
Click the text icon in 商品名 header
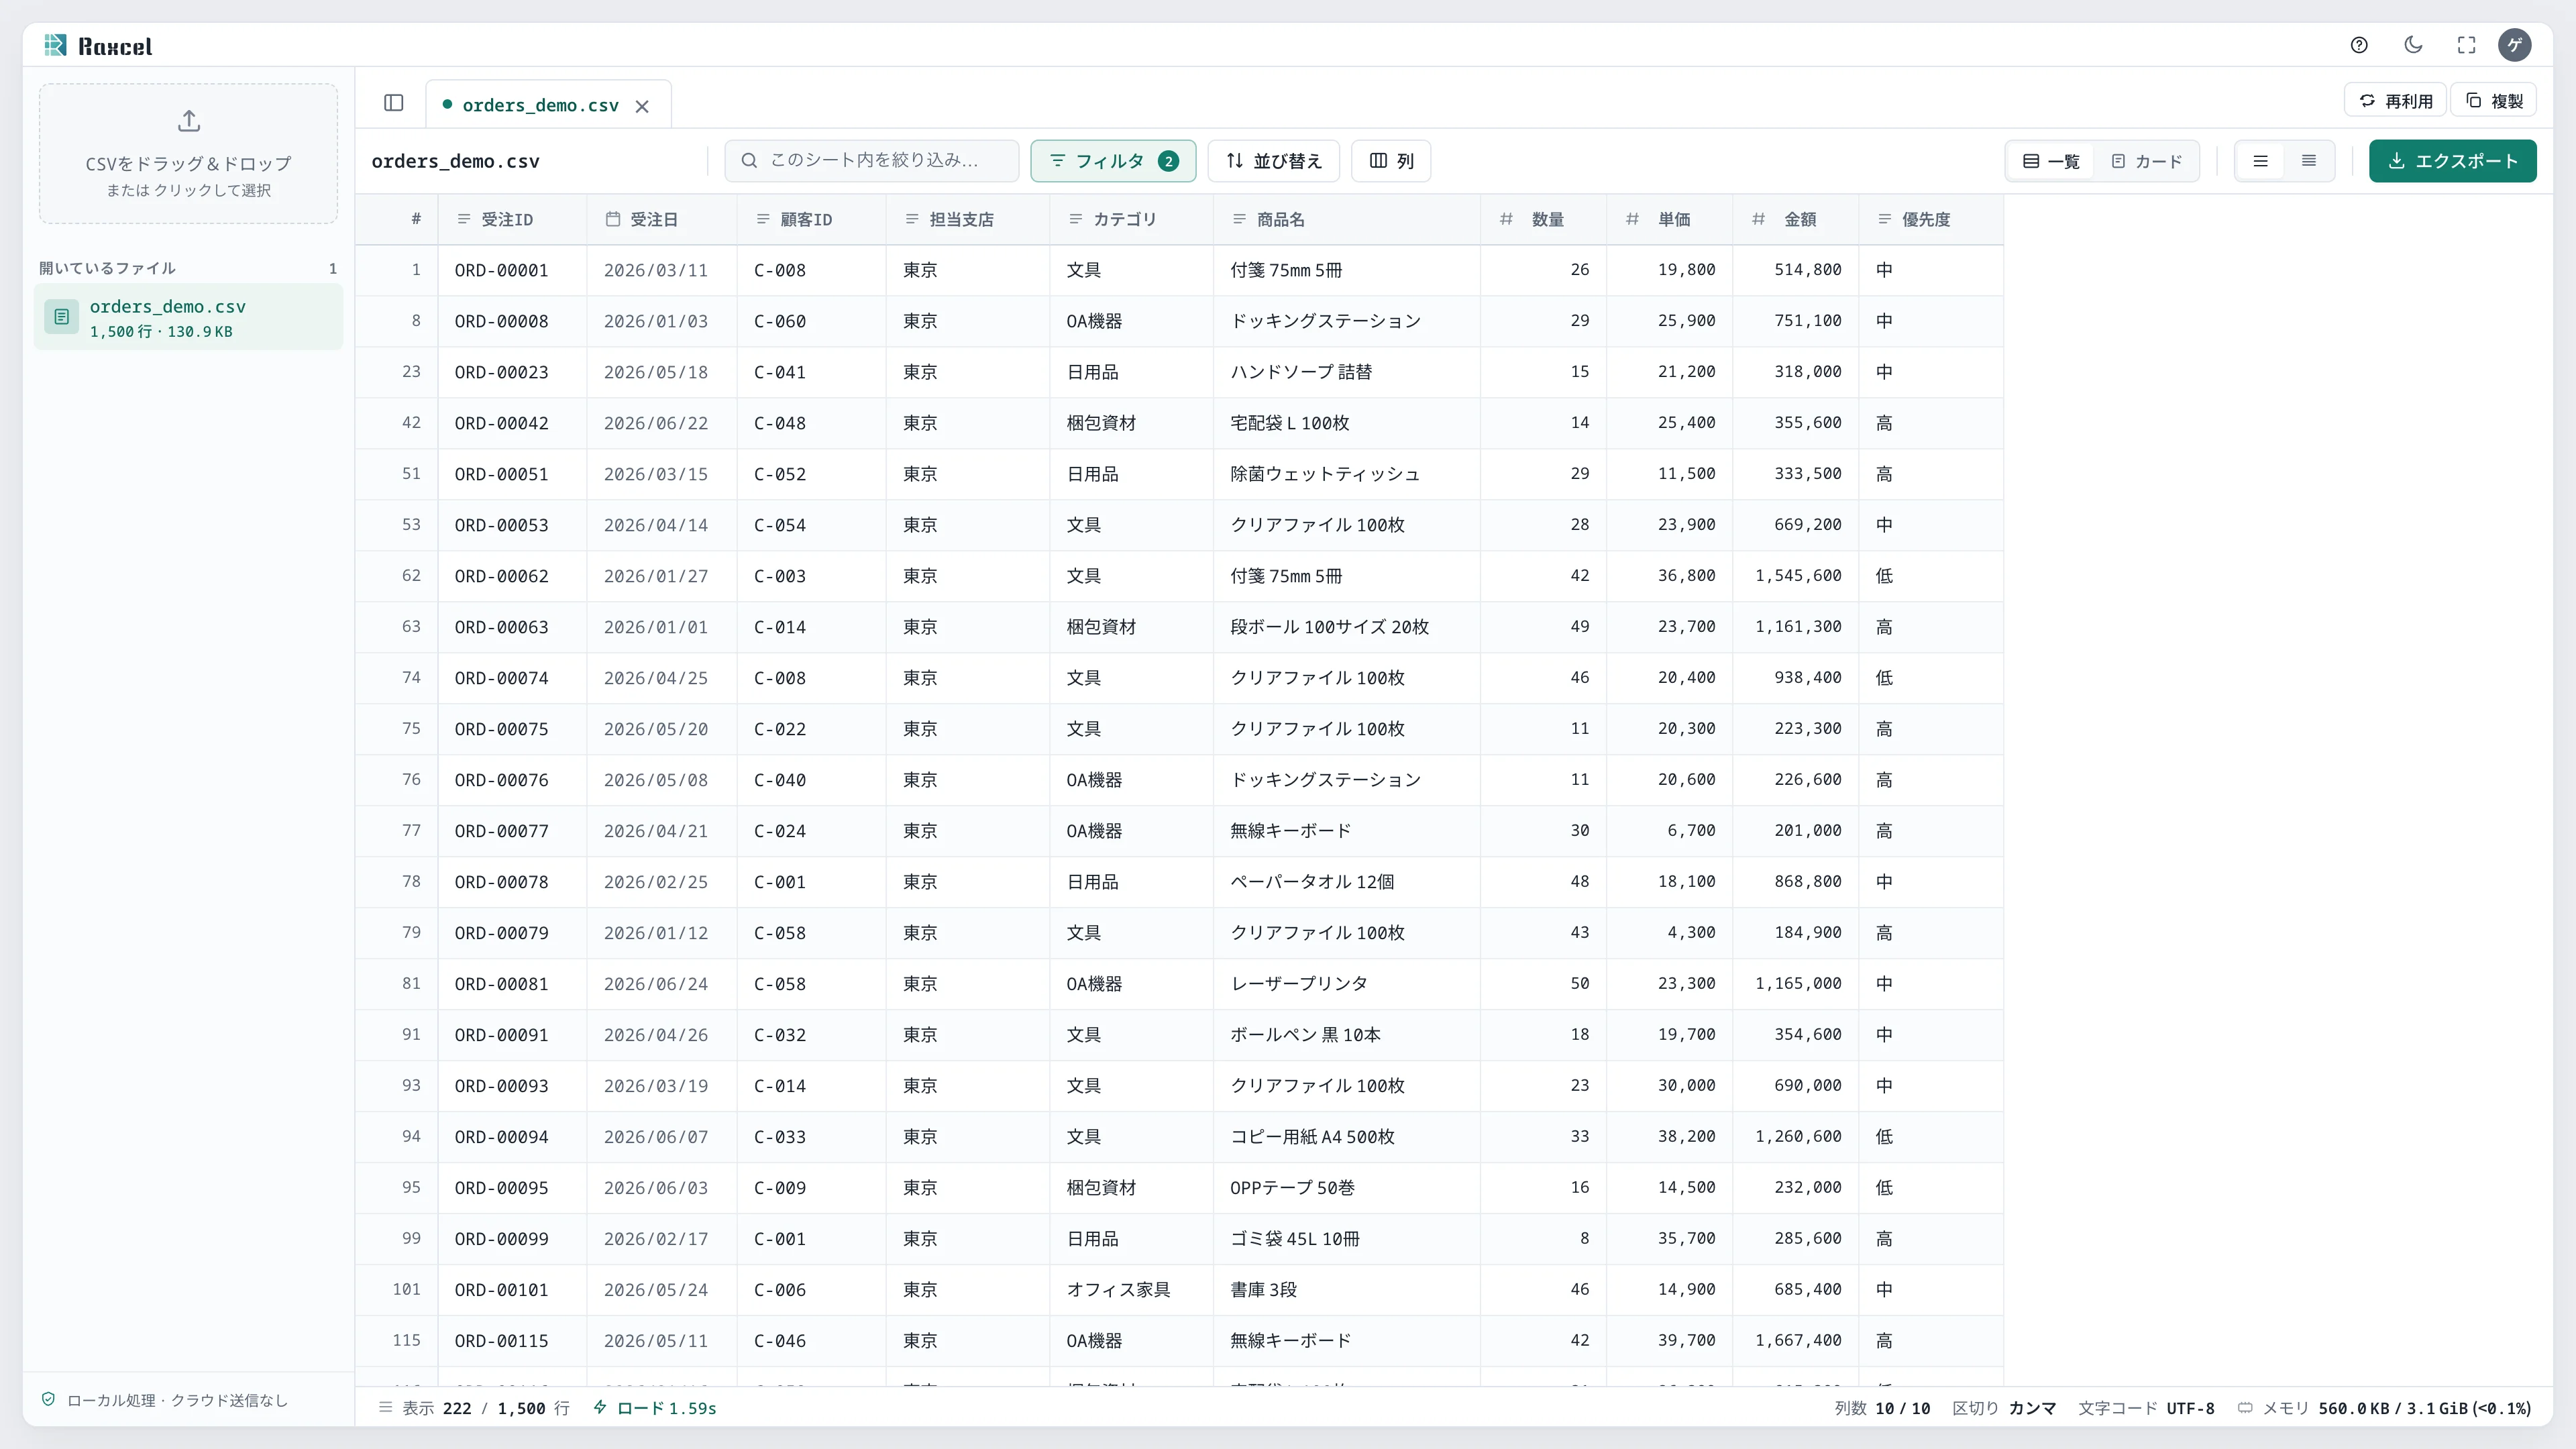pyautogui.click(x=1239, y=219)
